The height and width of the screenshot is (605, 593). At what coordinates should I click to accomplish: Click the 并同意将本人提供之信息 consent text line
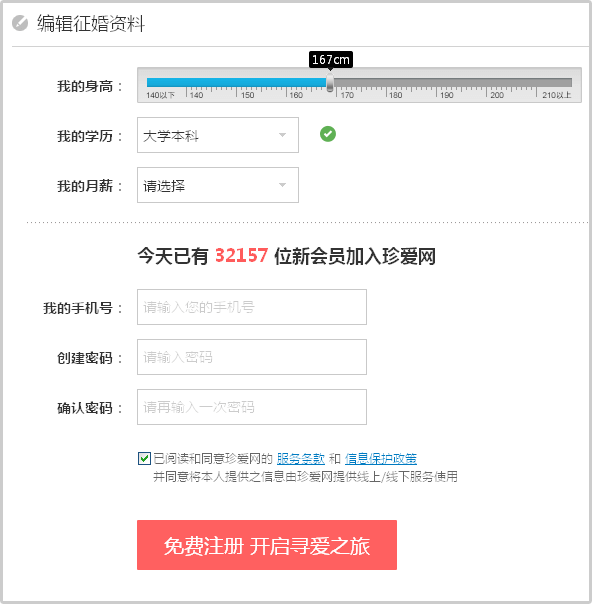(305, 477)
